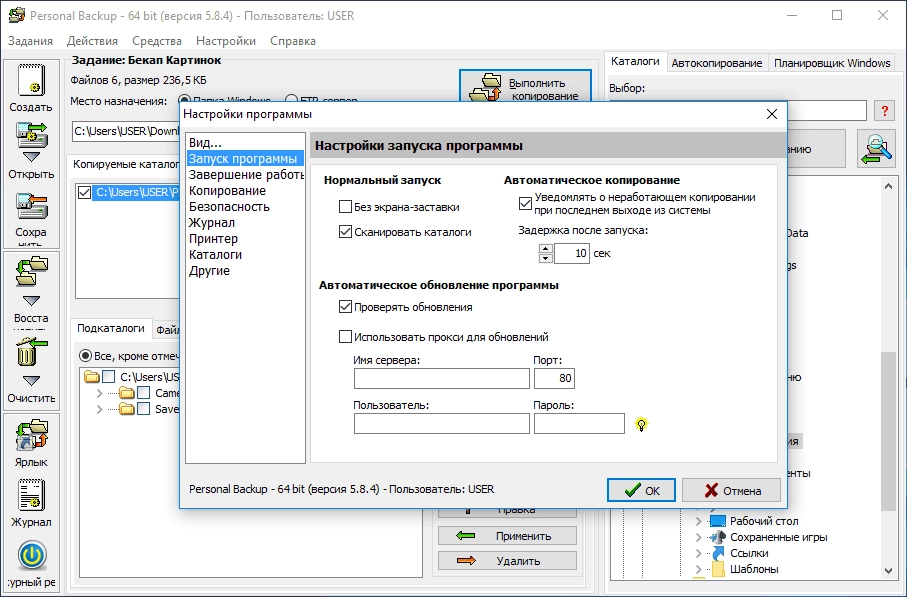Click Выполнить копирование button
The height and width of the screenshot is (597, 907).
tap(525, 87)
